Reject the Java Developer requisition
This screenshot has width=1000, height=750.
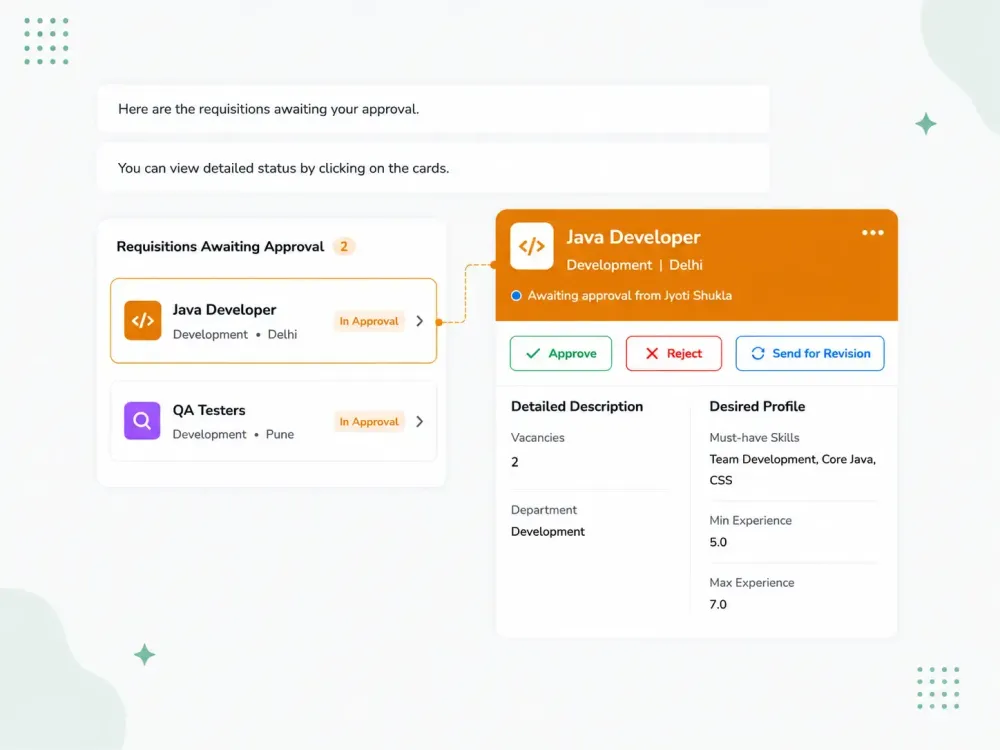pyautogui.click(x=673, y=353)
